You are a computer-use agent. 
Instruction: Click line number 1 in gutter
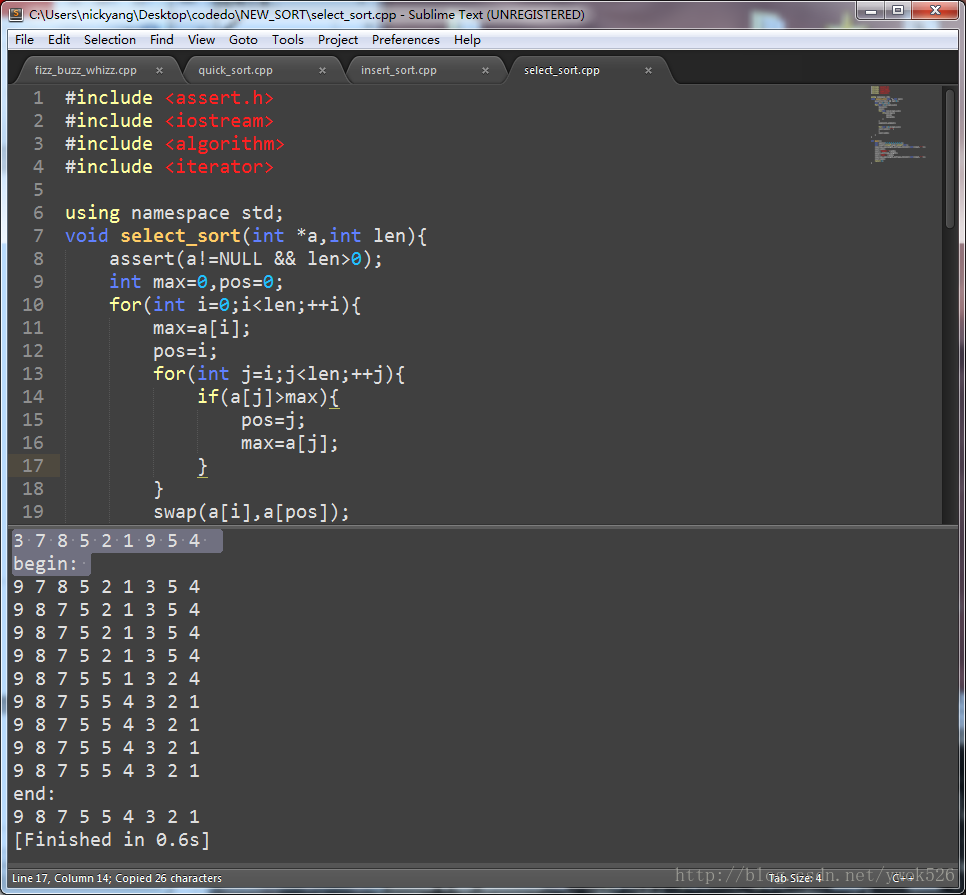pyautogui.click(x=38, y=98)
